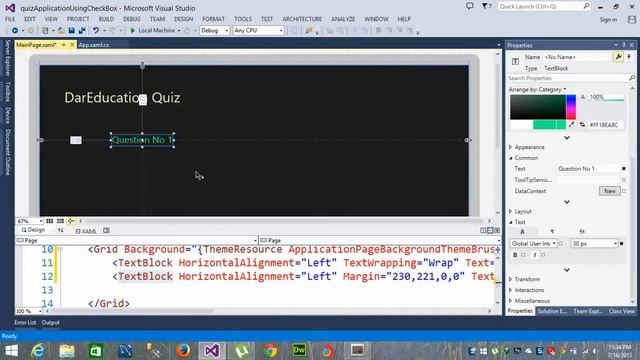Click the Undo arrow icon
Screen dimensions: 640x360
tap(96, 31)
